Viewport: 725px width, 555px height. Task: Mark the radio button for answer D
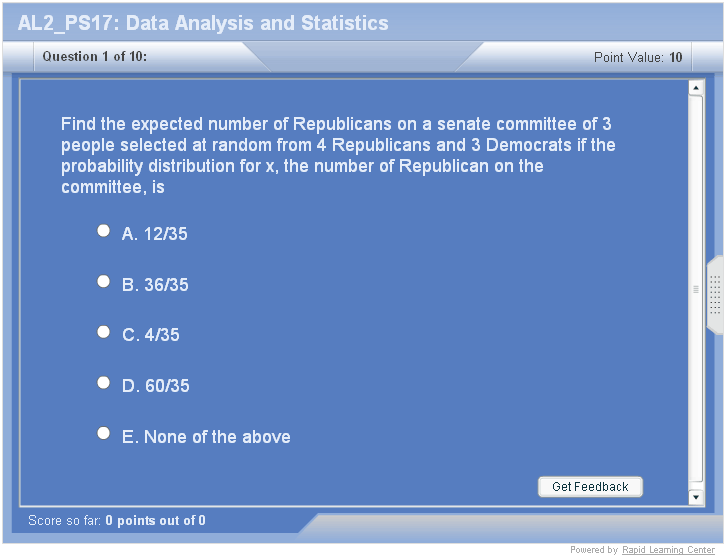[x=103, y=383]
